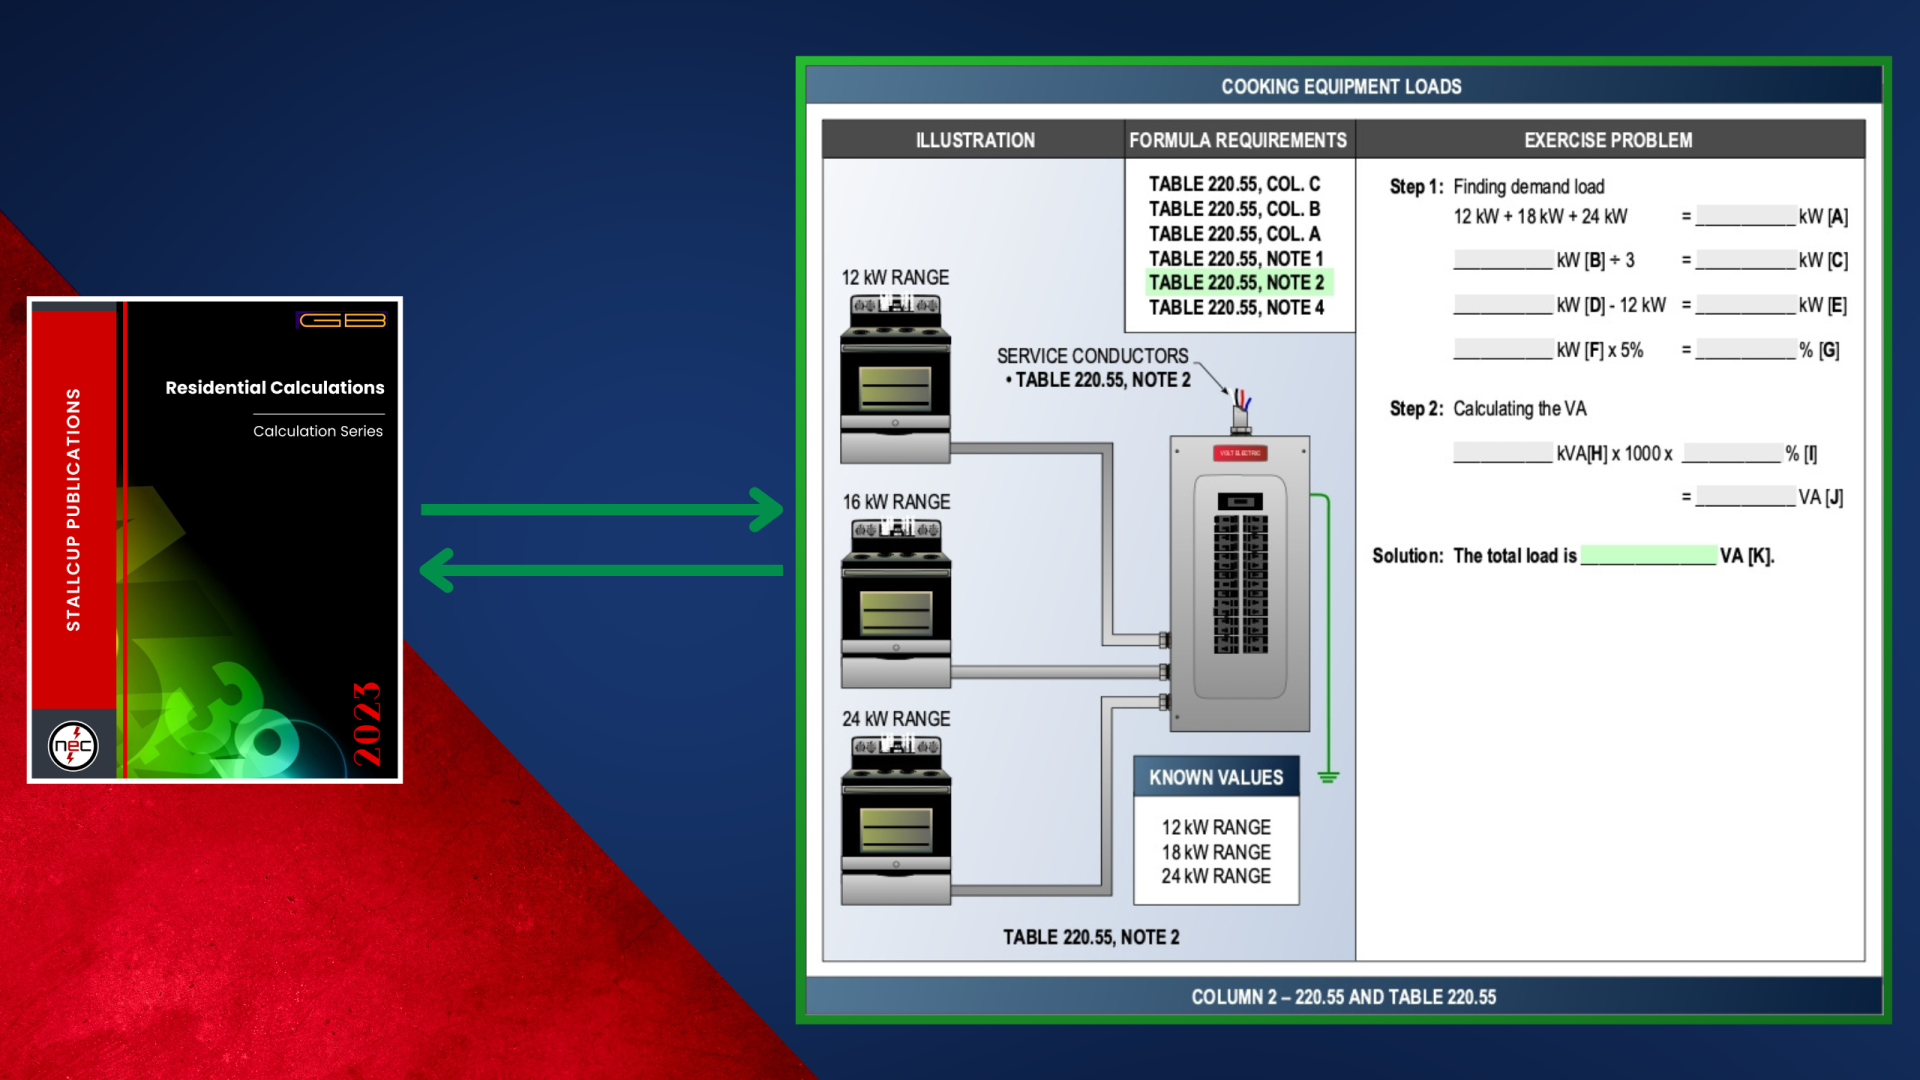Click the ground symbol beside panel
The image size is (1920, 1080).
click(1328, 777)
